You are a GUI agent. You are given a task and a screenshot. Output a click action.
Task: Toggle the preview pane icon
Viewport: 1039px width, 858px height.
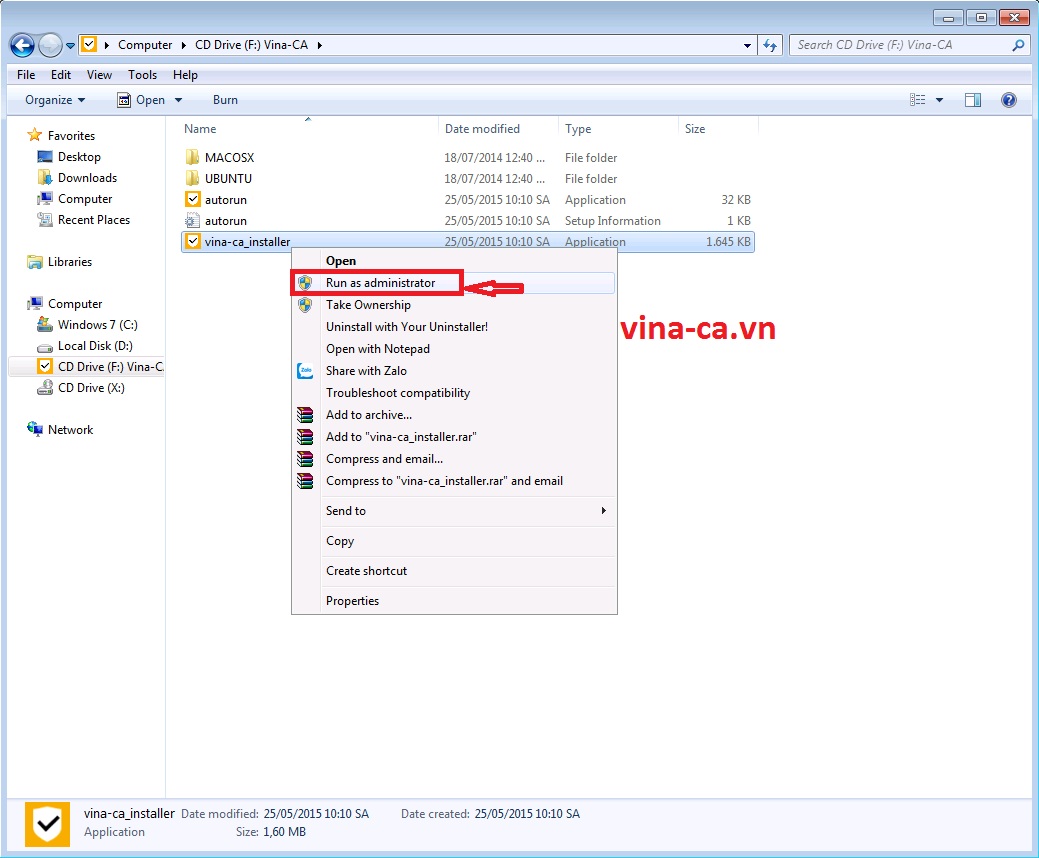point(973,100)
